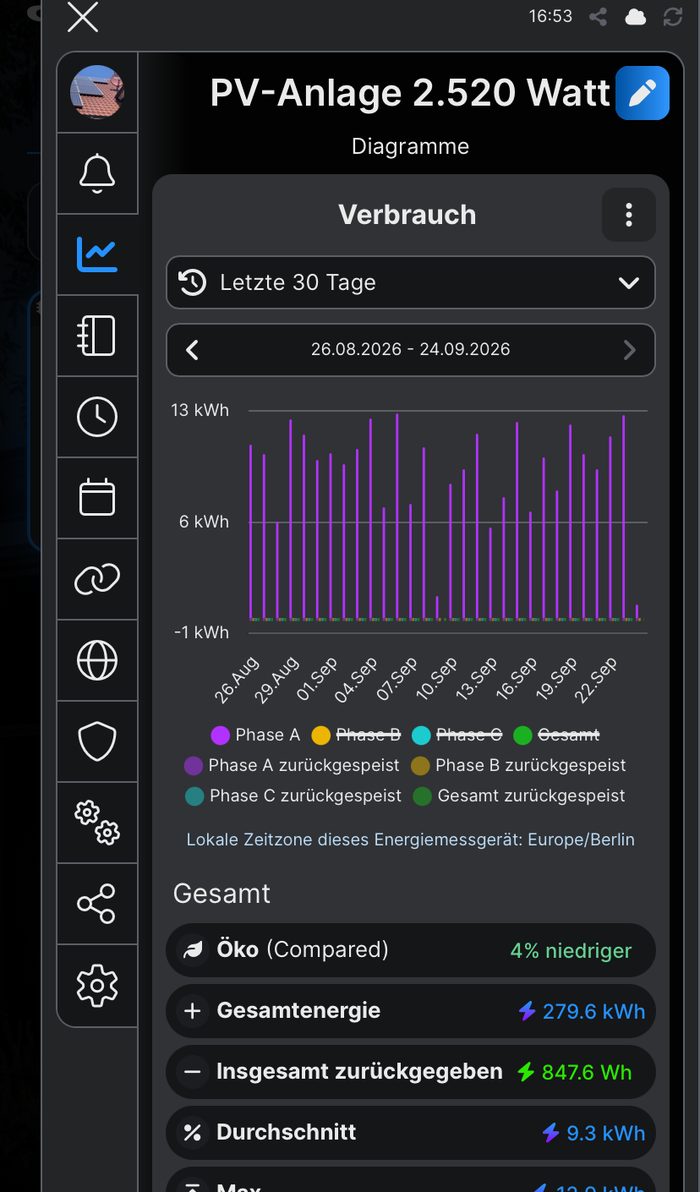Toggle Gesamt zurückgespeist legend entry
Image resolution: width=700 pixels, height=1192 pixels.
(x=521, y=796)
